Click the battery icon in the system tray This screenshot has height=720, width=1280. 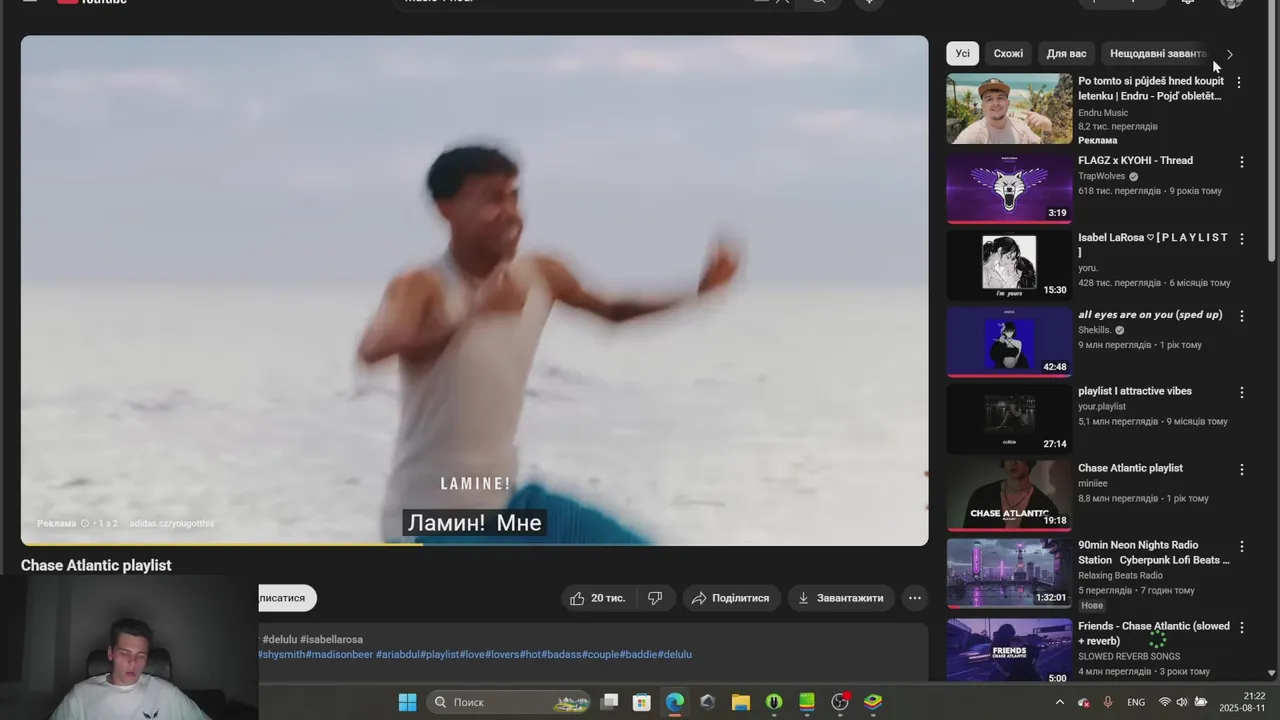[1201, 702]
